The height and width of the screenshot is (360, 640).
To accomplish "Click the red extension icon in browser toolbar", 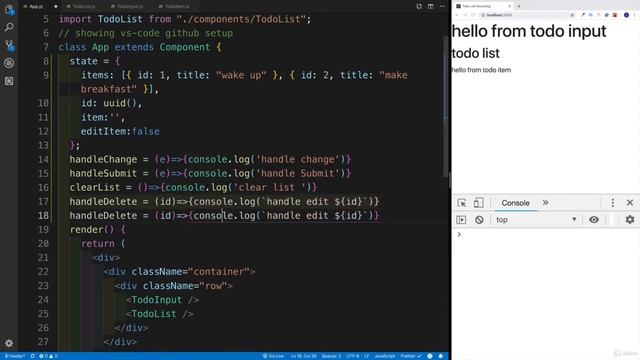I will [x=615, y=15].
